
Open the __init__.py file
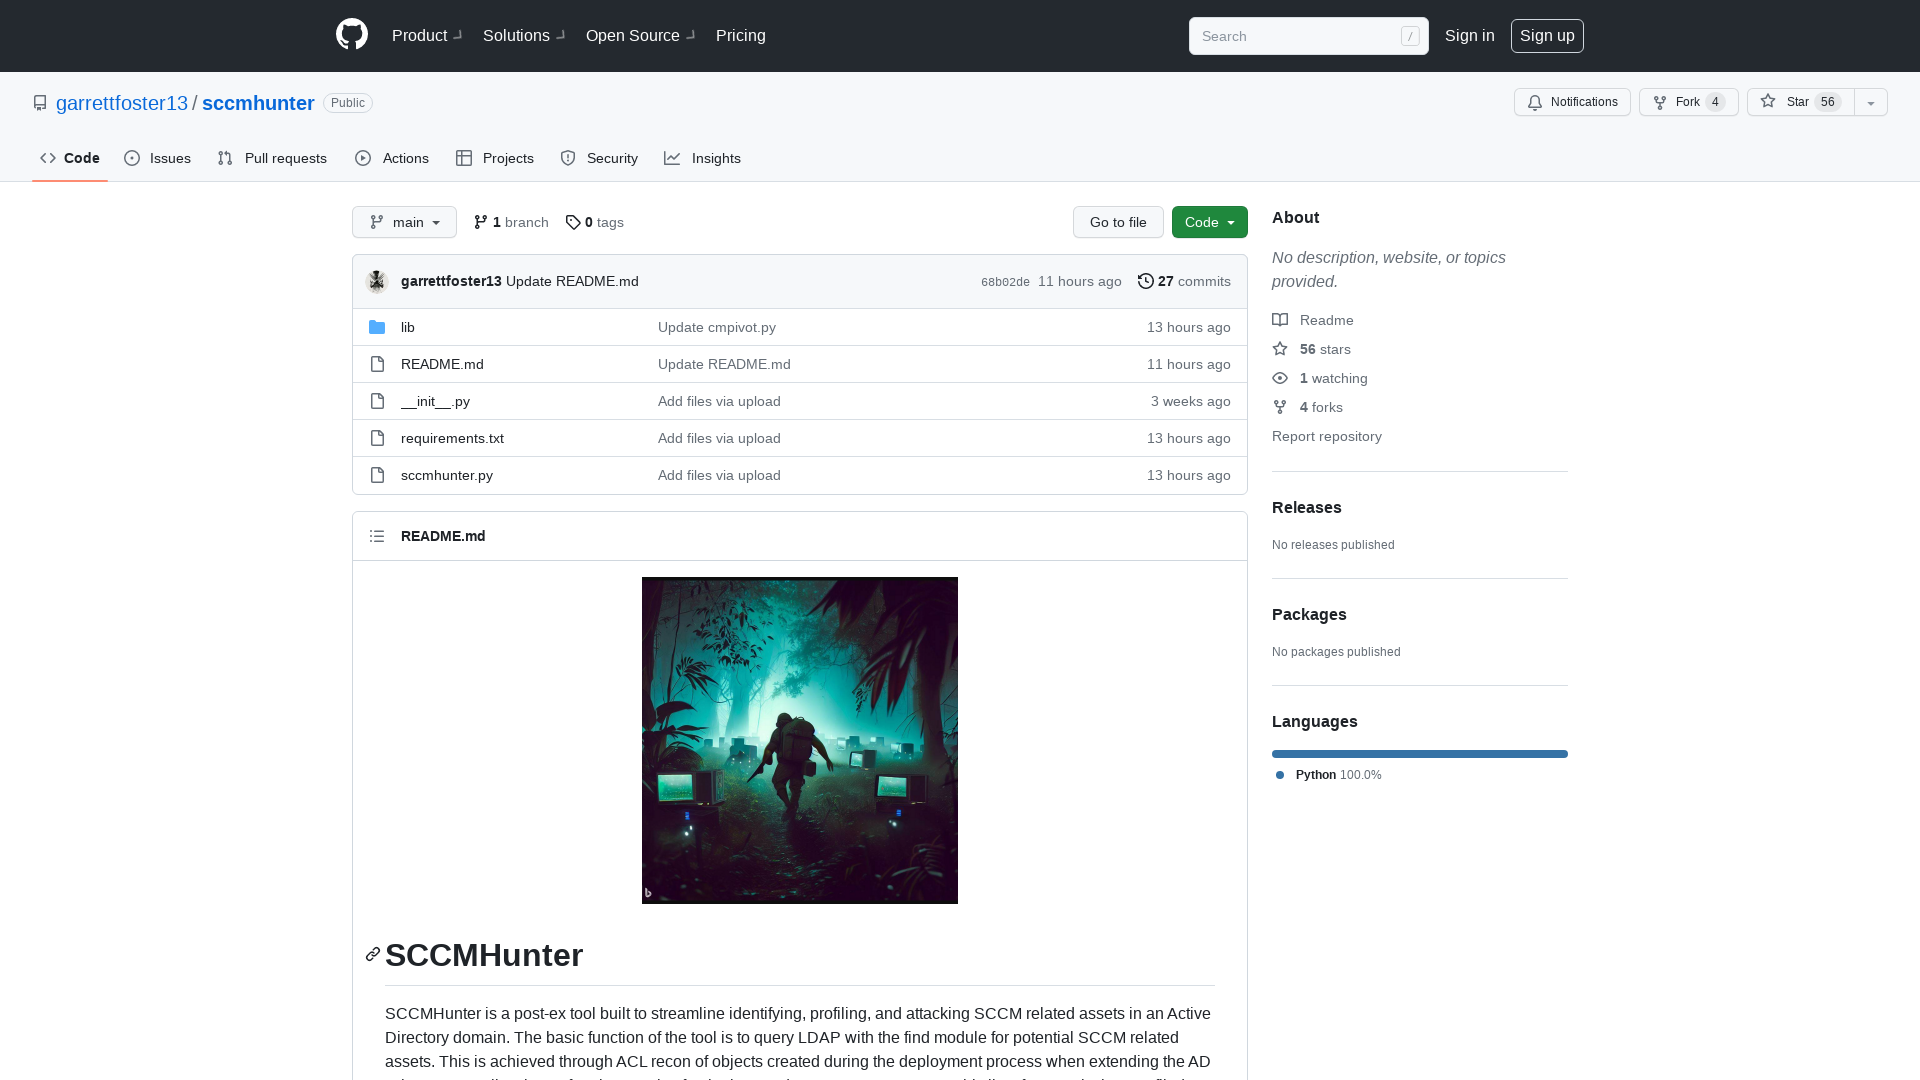point(435,401)
